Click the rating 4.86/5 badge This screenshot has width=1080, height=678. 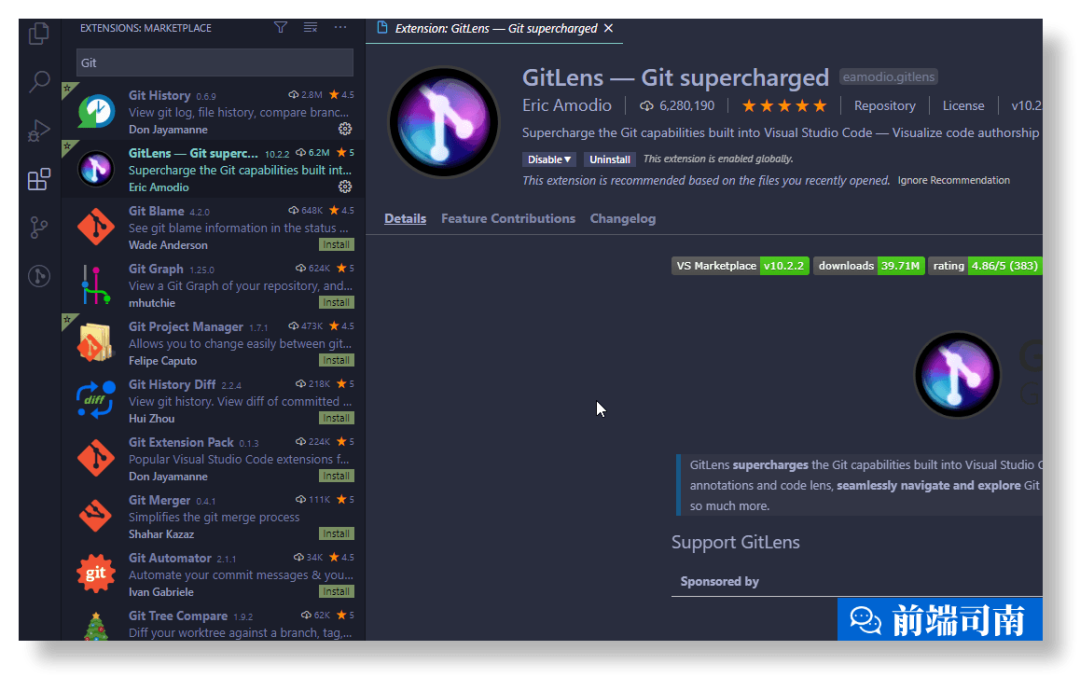coord(985,266)
